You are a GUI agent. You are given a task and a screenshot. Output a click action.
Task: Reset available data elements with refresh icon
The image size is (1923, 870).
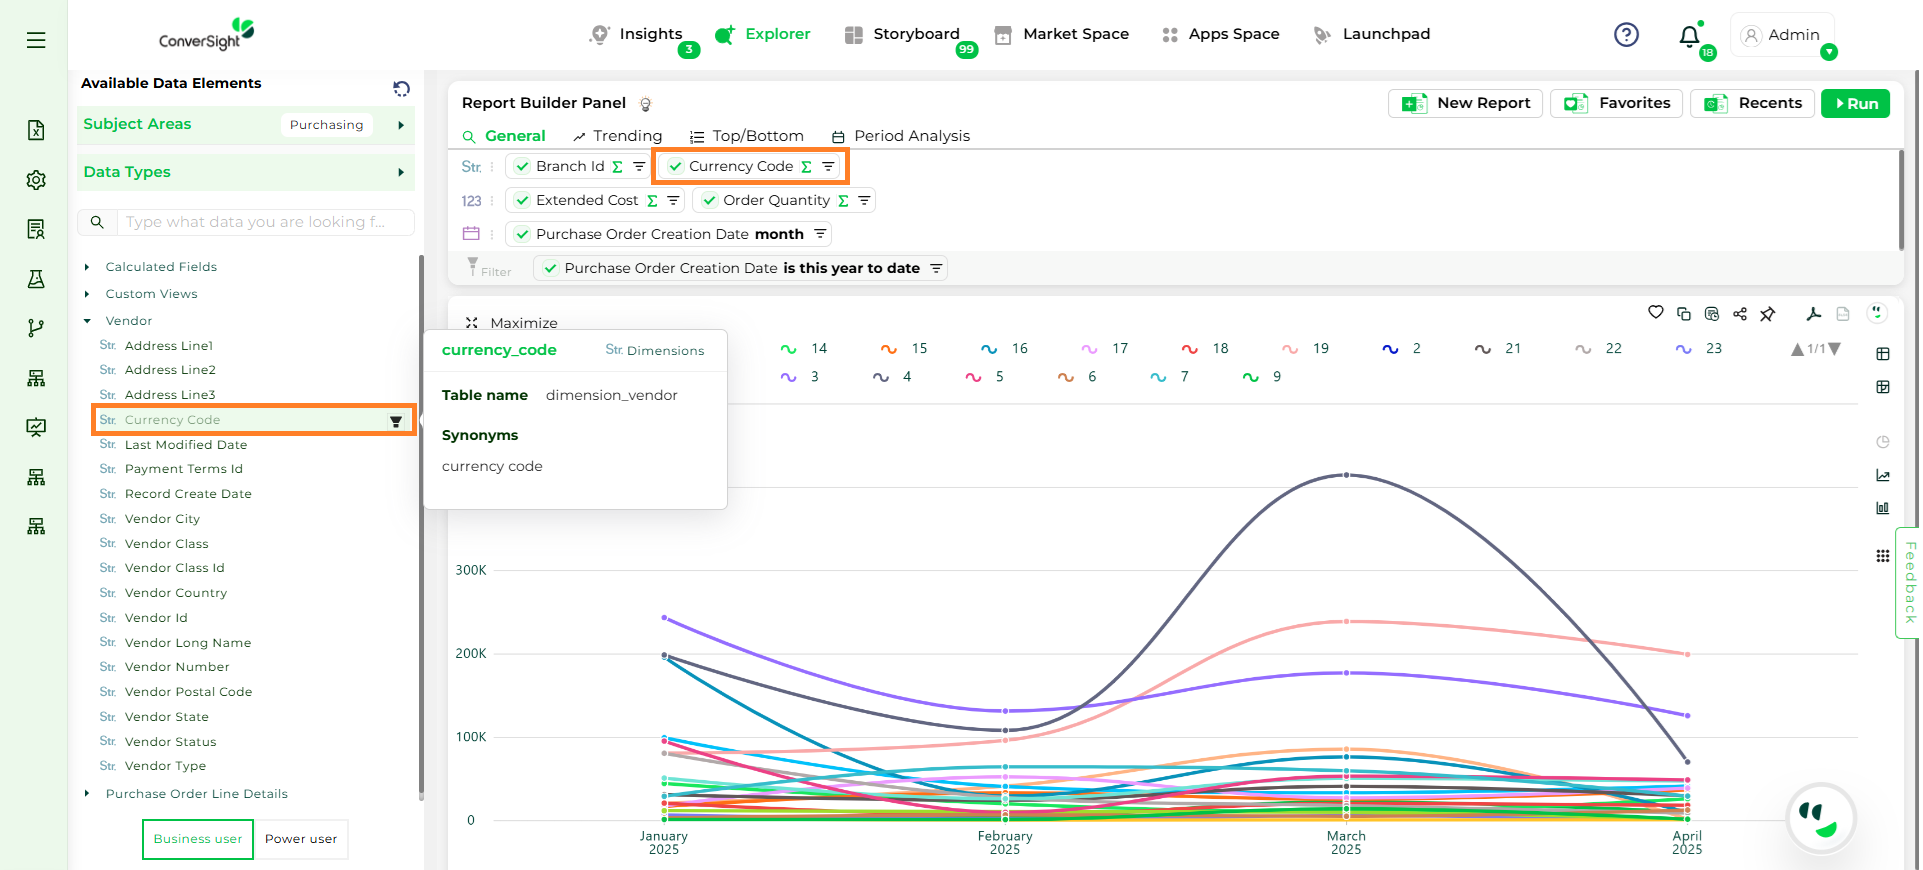(x=401, y=88)
